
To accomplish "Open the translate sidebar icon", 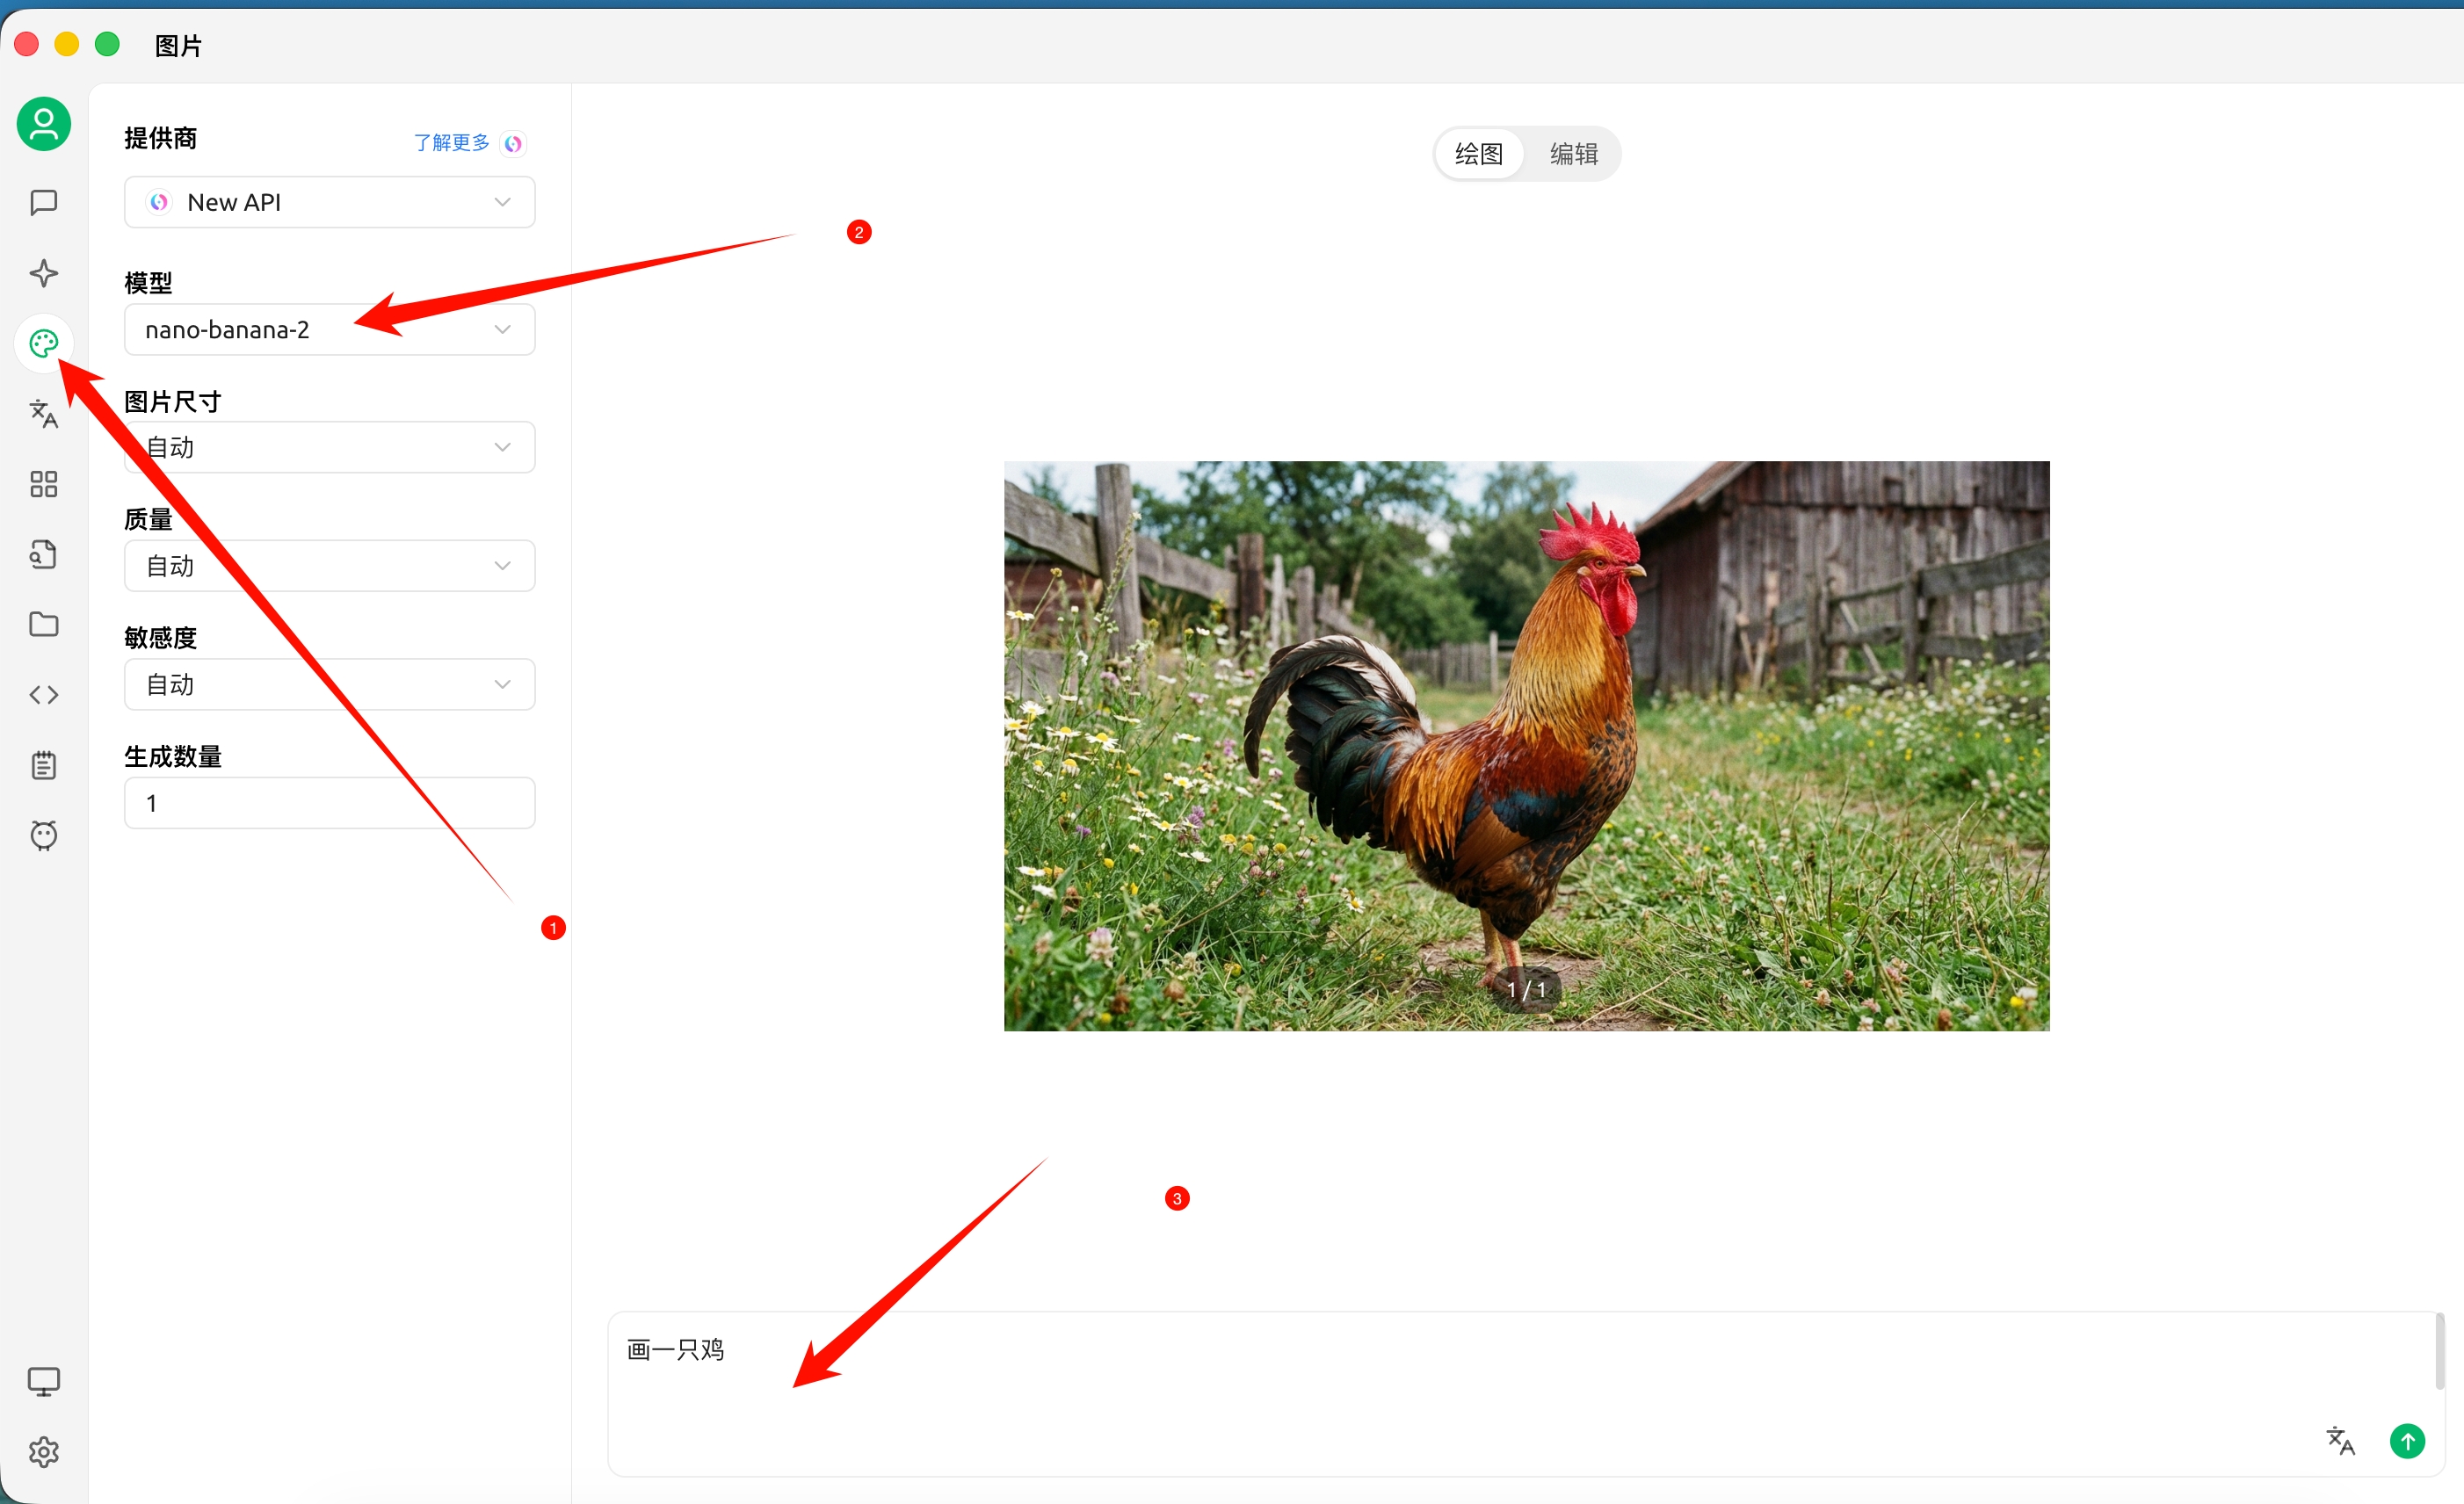I will click(43, 413).
